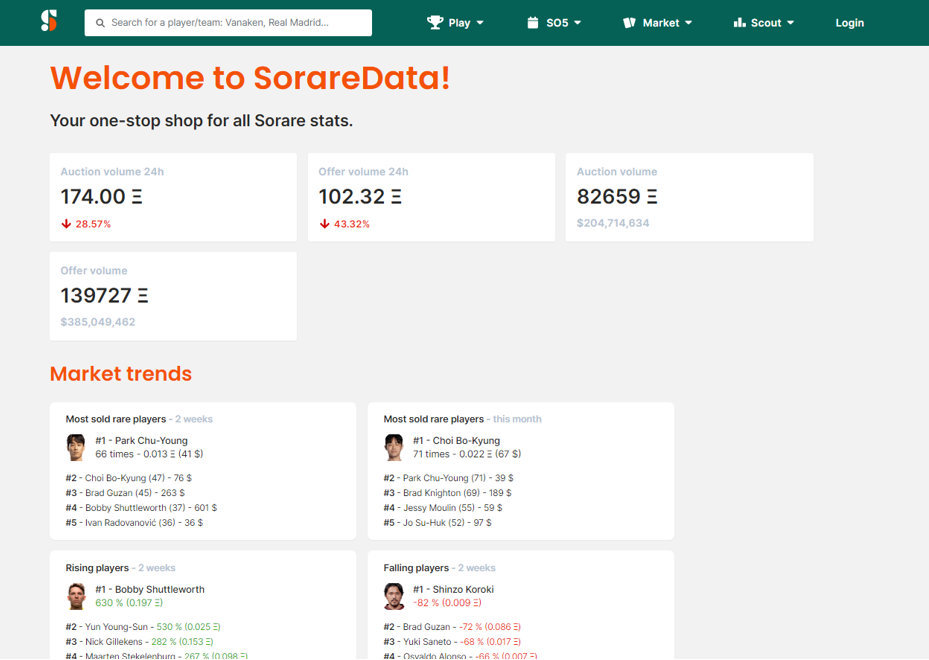Open Bobby Shuttleworth's player photo
The height and width of the screenshot is (660, 929).
tap(76, 596)
